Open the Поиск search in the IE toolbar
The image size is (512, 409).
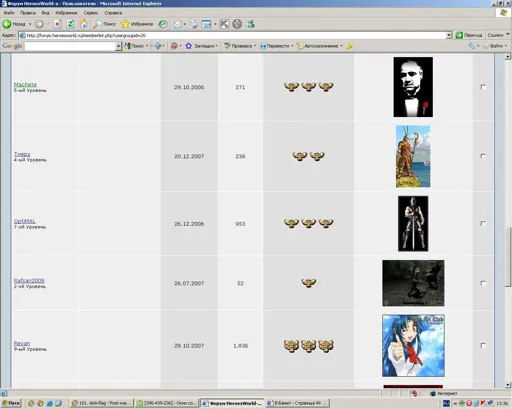pyautogui.click(x=104, y=24)
